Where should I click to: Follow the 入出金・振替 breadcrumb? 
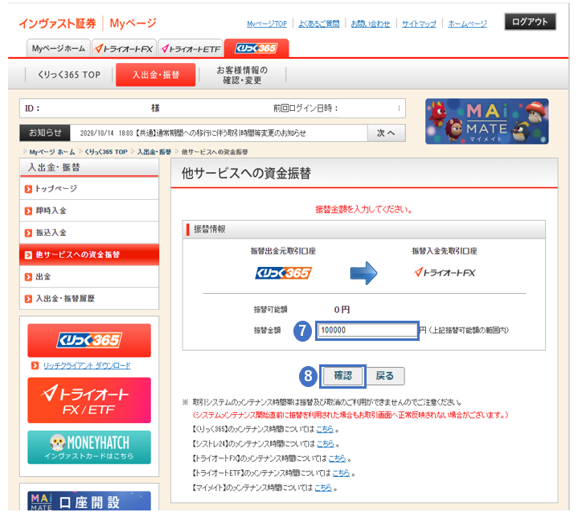[154, 152]
